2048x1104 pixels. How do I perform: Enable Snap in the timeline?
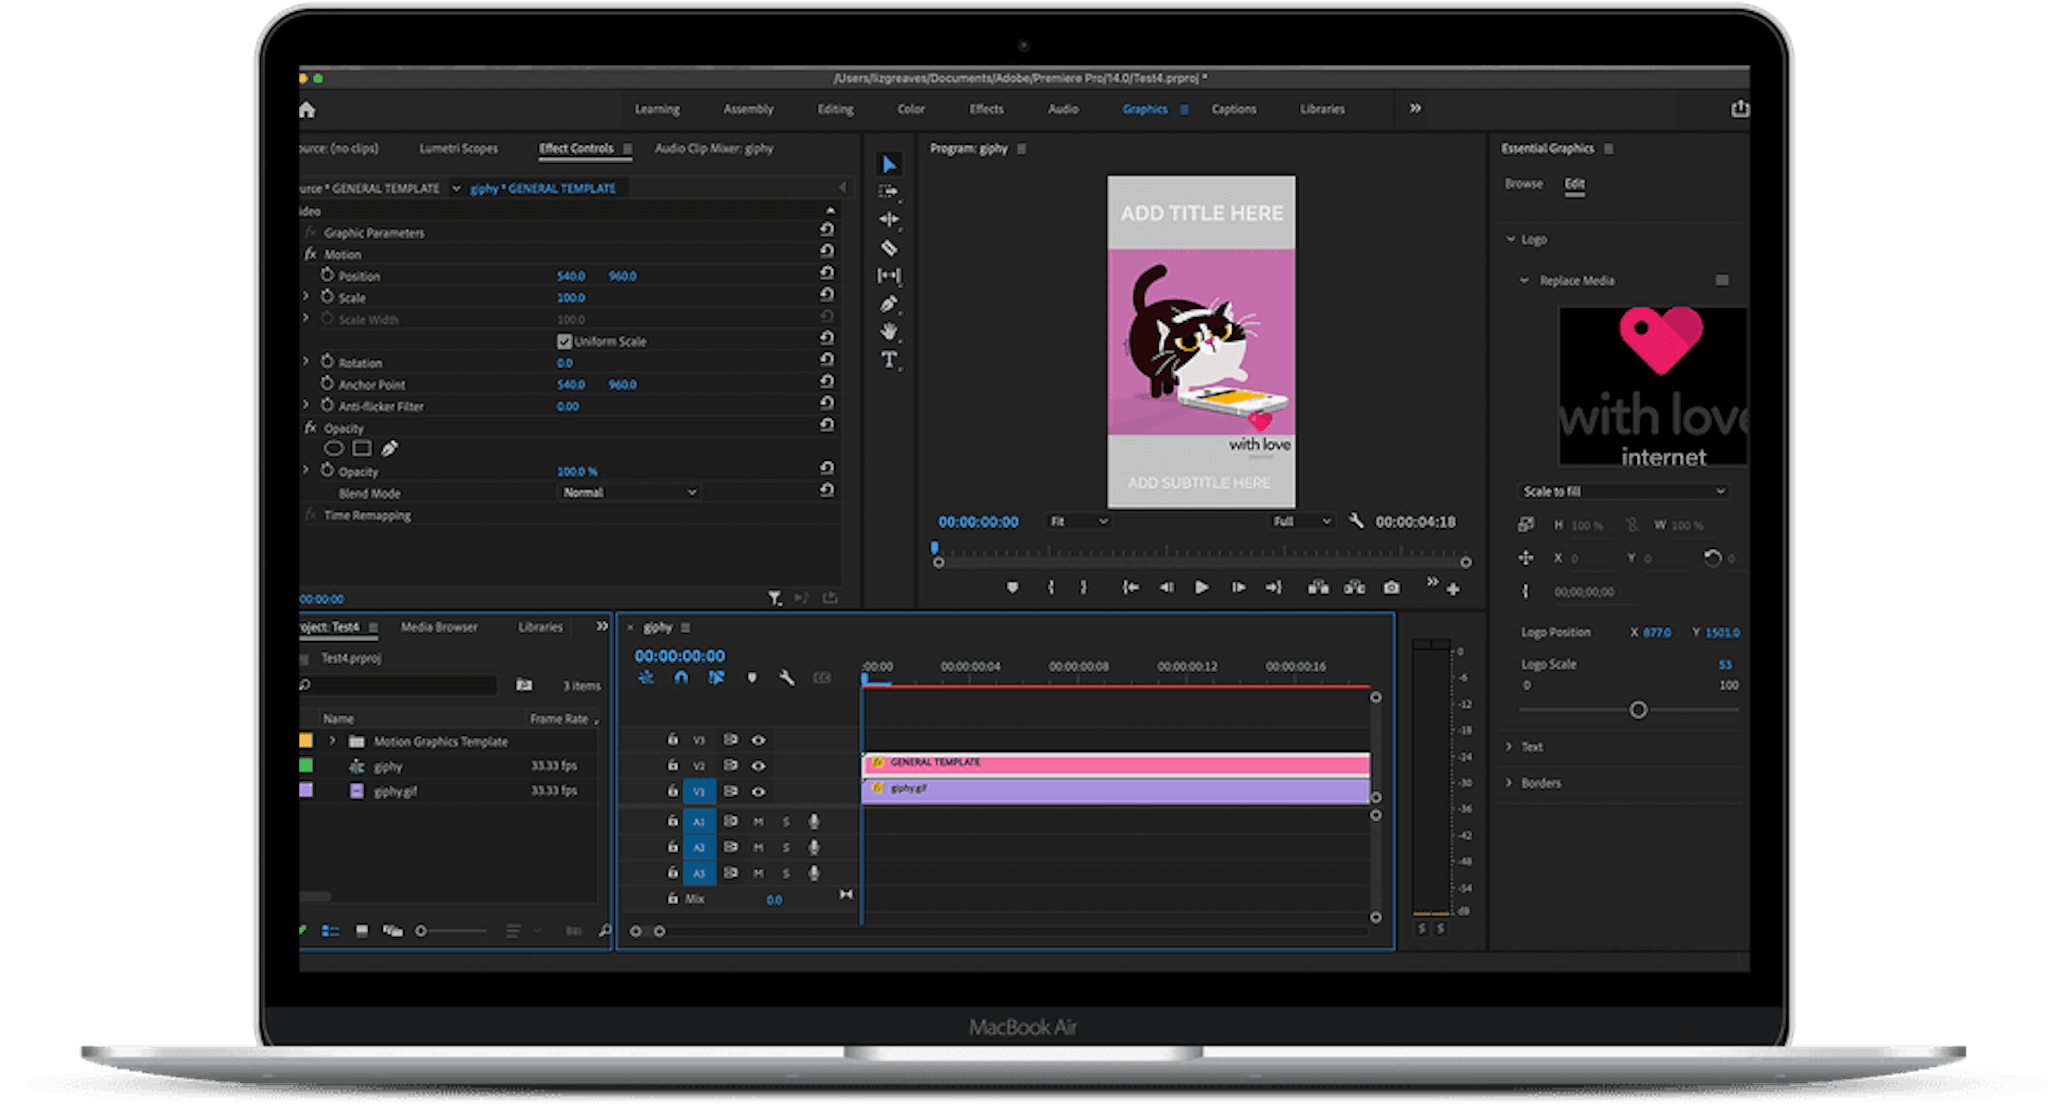[x=681, y=677]
